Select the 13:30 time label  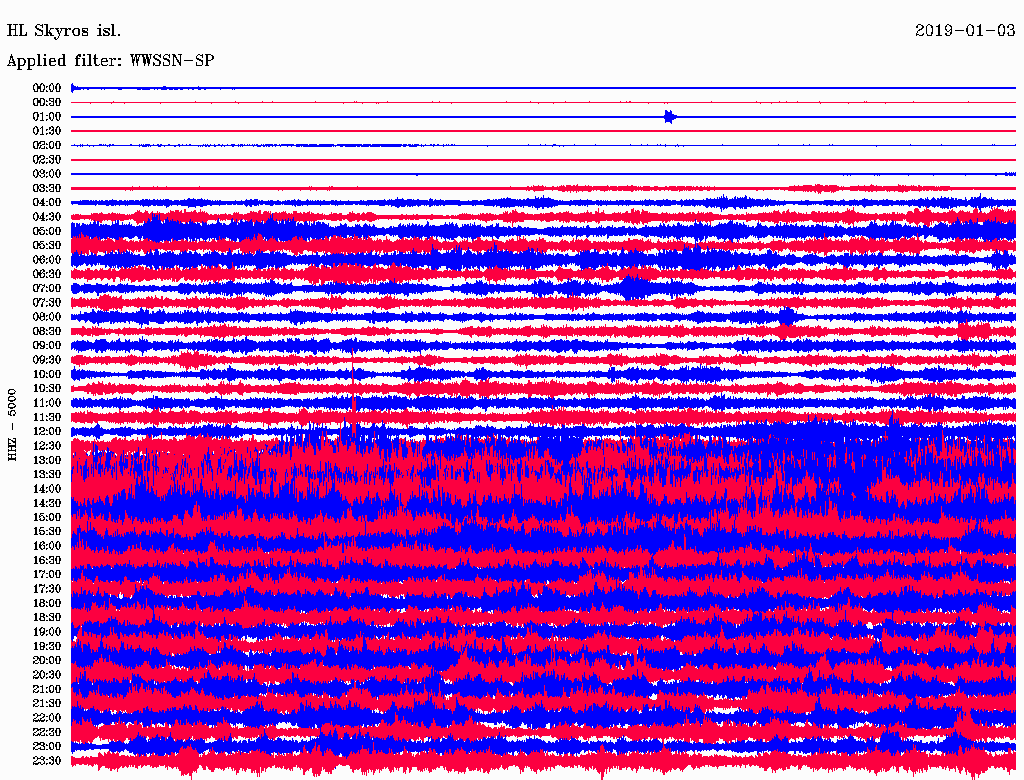pos(47,474)
